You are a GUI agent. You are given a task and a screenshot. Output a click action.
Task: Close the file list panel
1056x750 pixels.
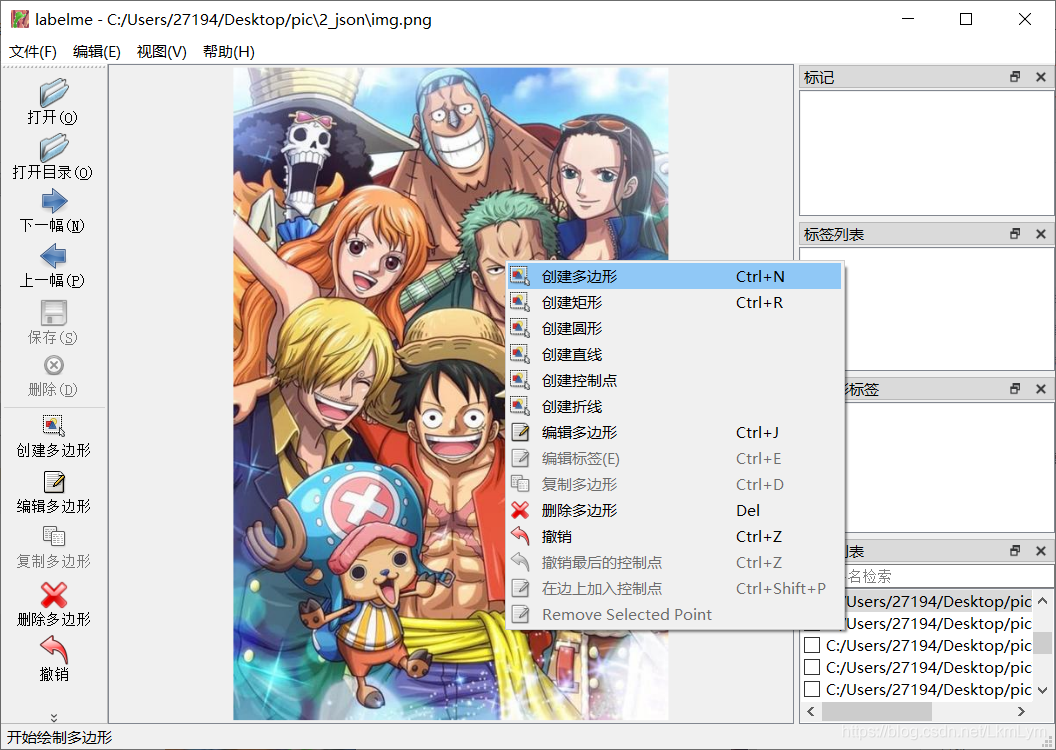point(1041,550)
